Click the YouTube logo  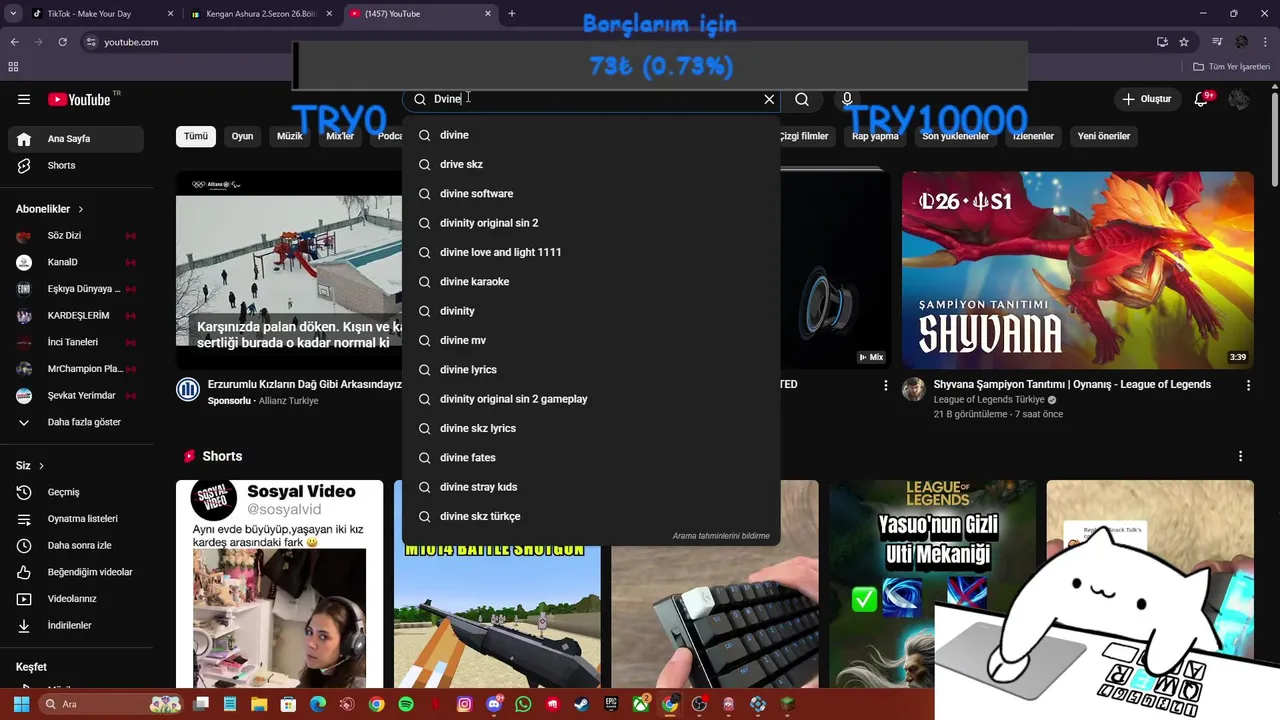pos(79,99)
